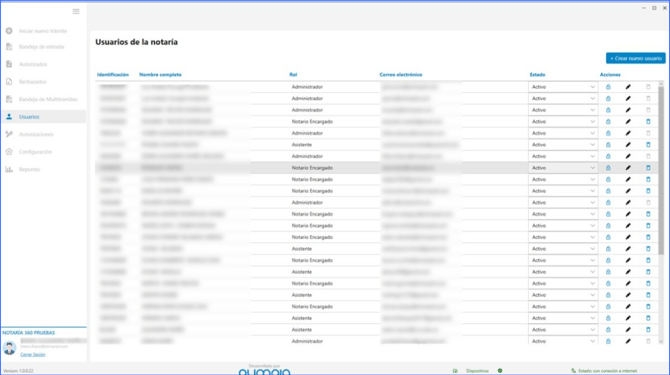Screen dimensions: 670x375
Task: Click the lock icon in first user row
Action: [x=608, y=87]
